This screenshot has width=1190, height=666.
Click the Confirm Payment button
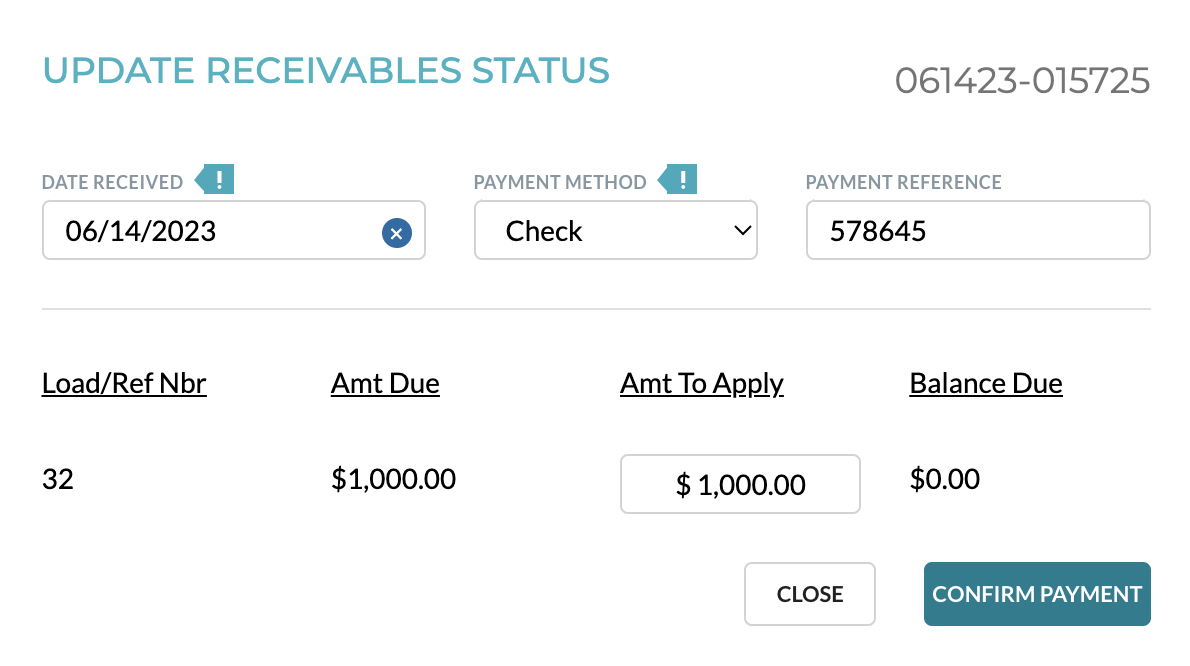[x=1036, y=594]
